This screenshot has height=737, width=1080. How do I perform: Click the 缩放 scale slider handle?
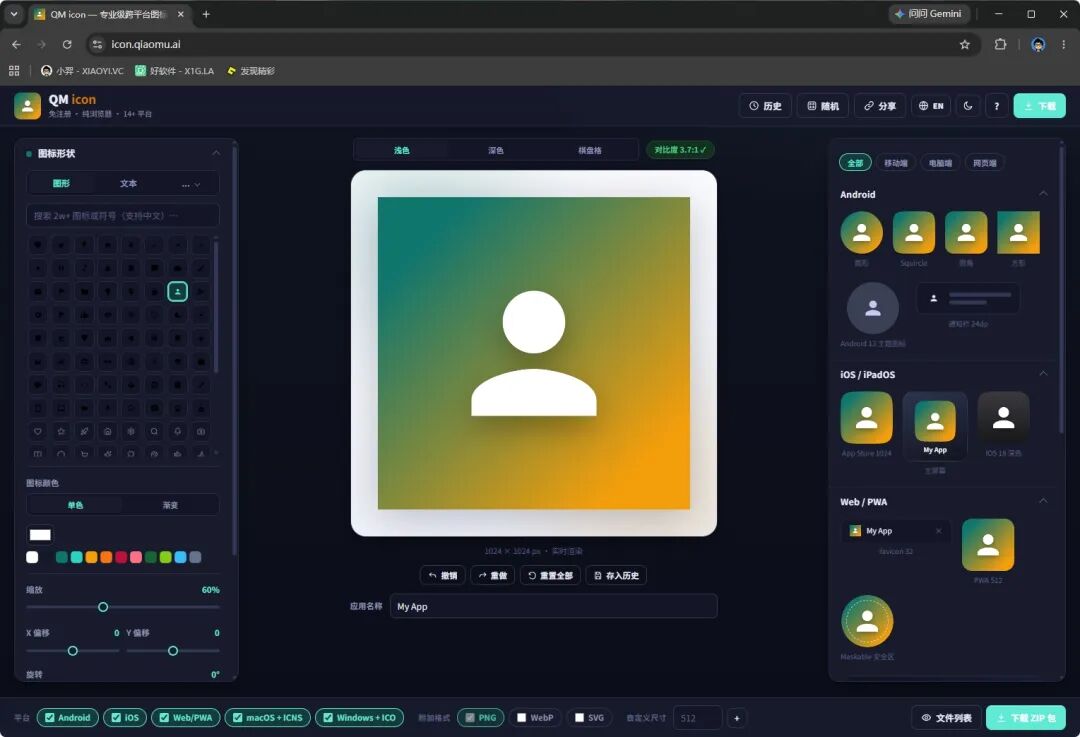[103, 607]
